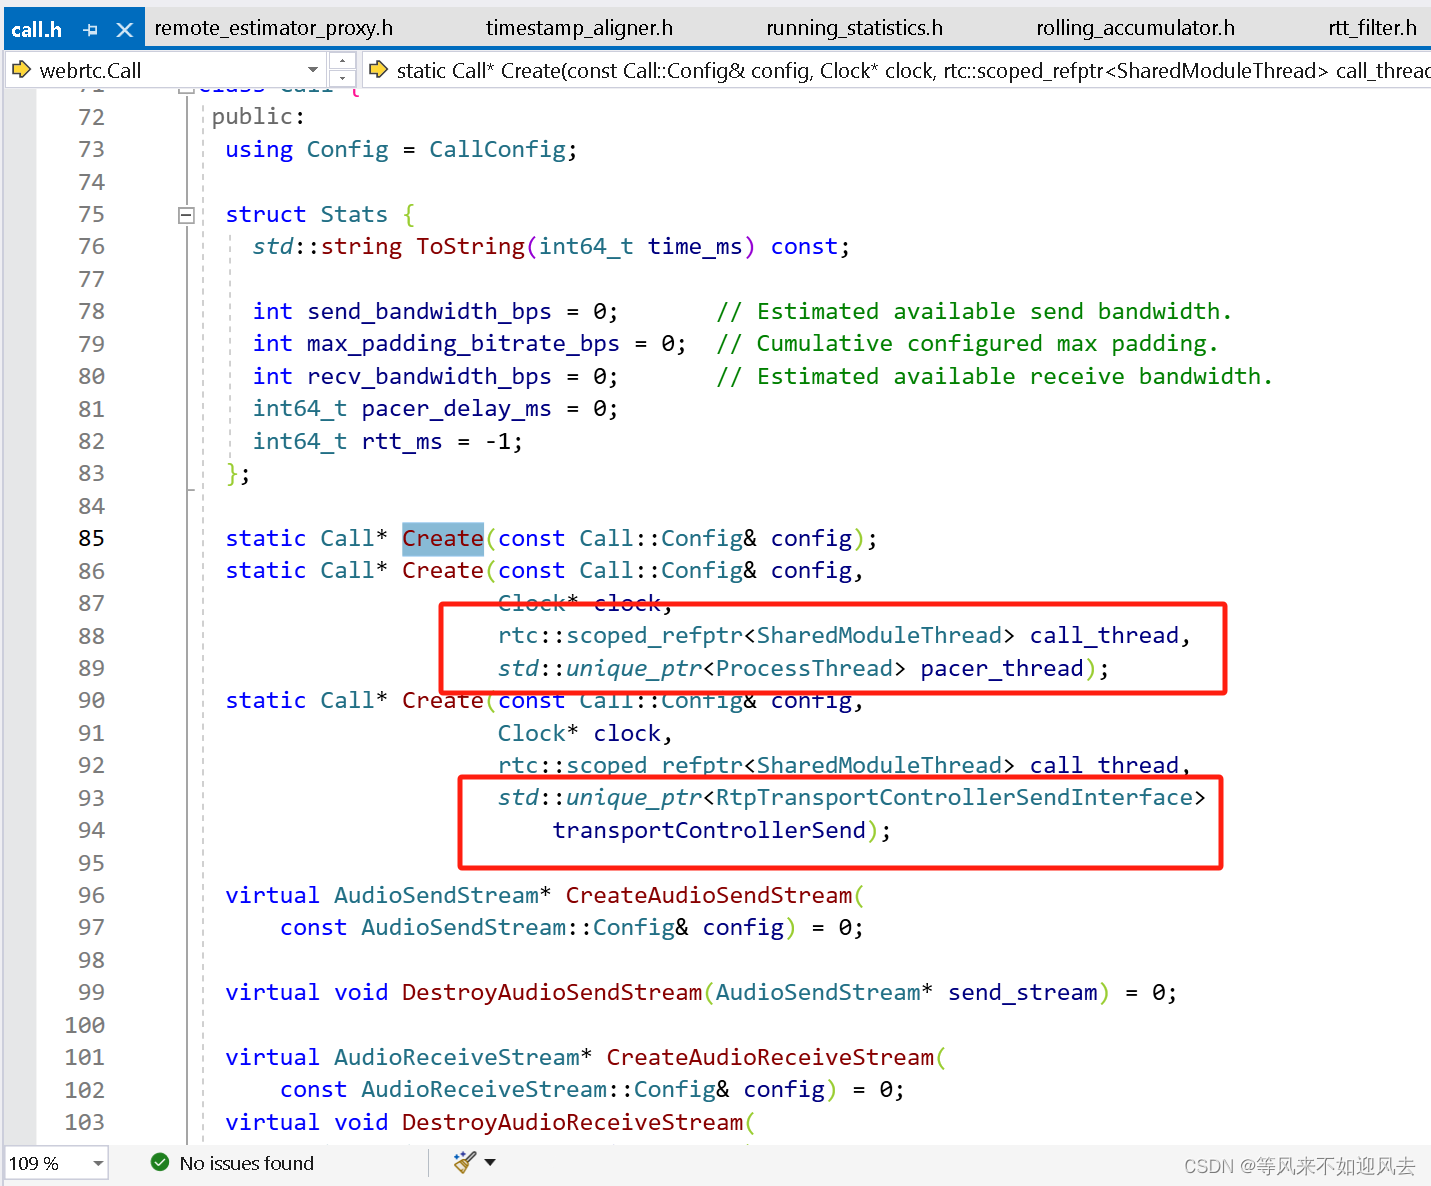Select the call.h tab
Screen dimensions: 1431x1186
37,30
